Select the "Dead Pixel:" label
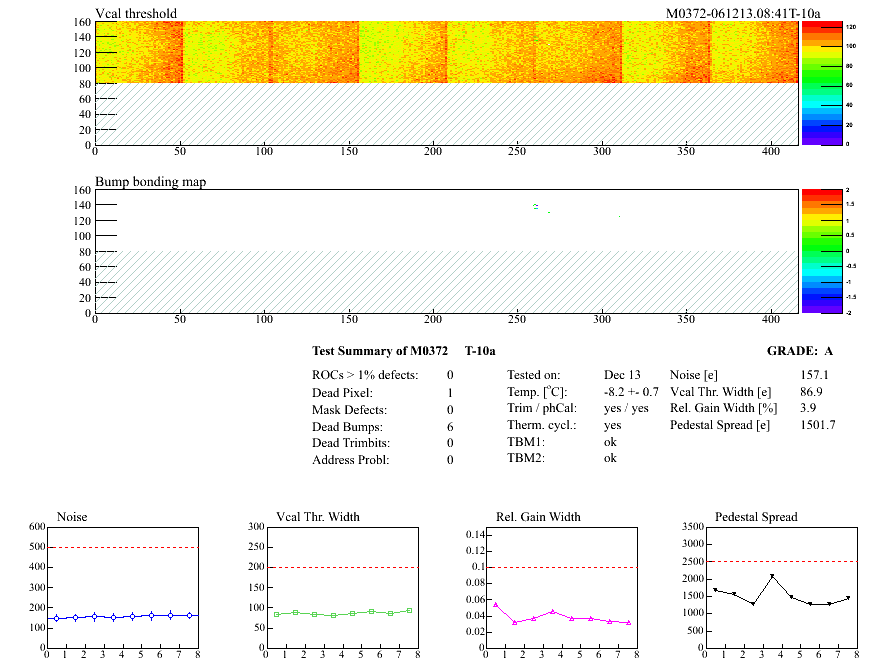Viewport: 896px width, 672px height. point(342,393)
